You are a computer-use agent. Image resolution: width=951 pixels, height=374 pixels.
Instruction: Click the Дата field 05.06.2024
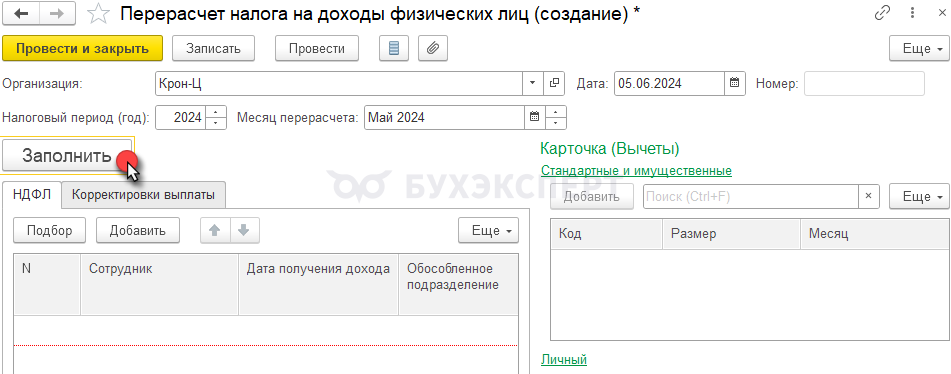[x=670, y=84]
